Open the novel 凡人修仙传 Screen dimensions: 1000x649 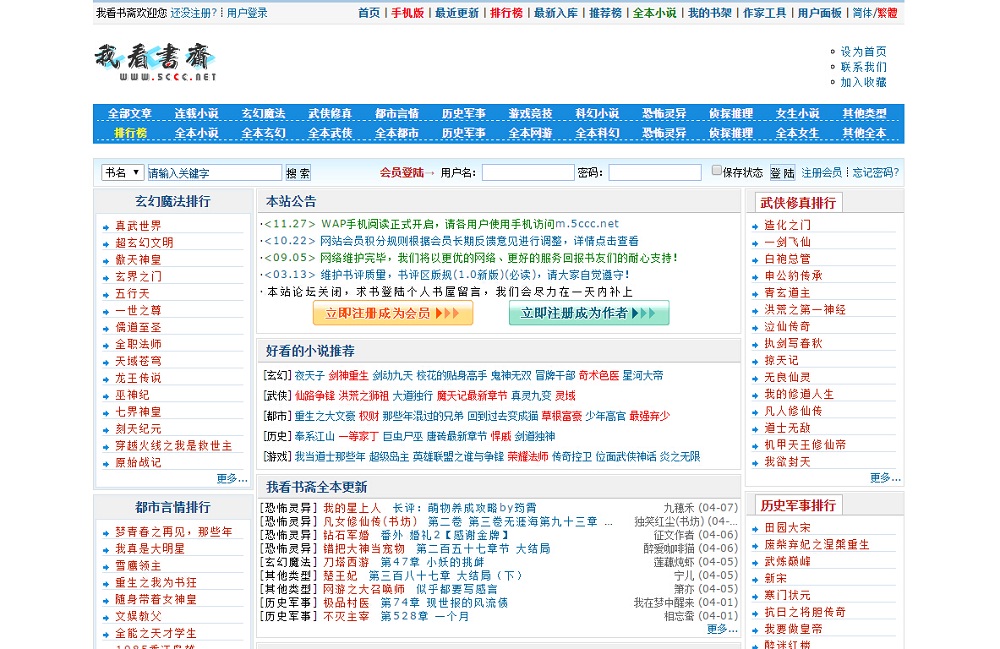pos(793,411)
